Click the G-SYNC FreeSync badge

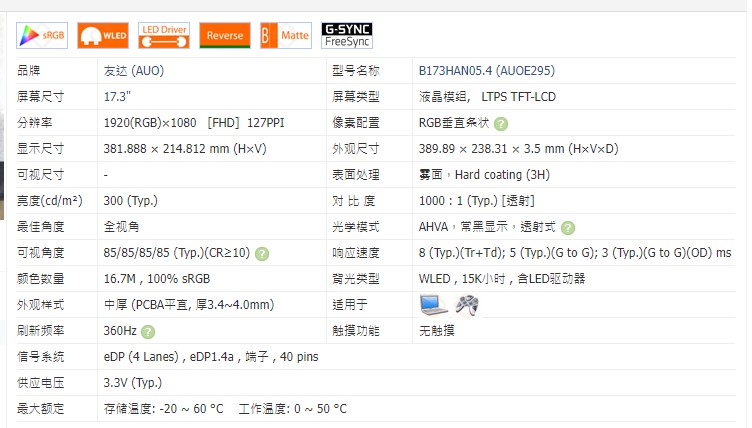347,36
